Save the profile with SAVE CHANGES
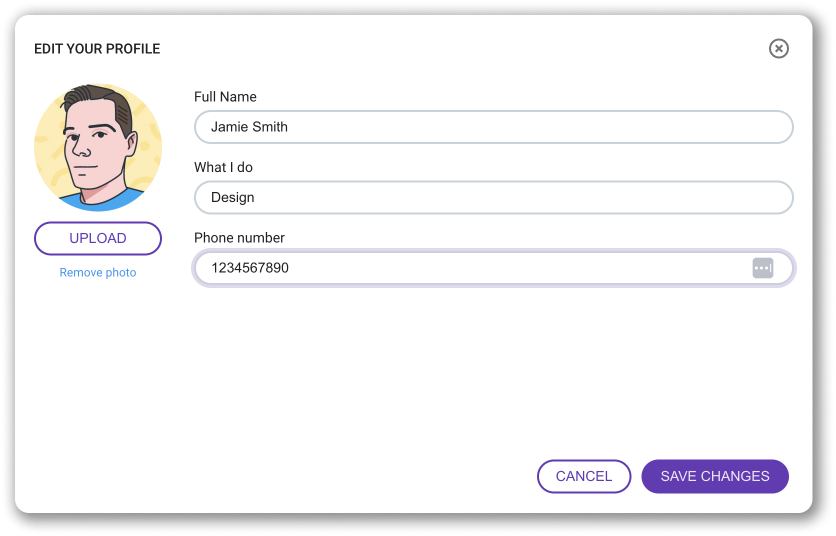 pos(715,476)
